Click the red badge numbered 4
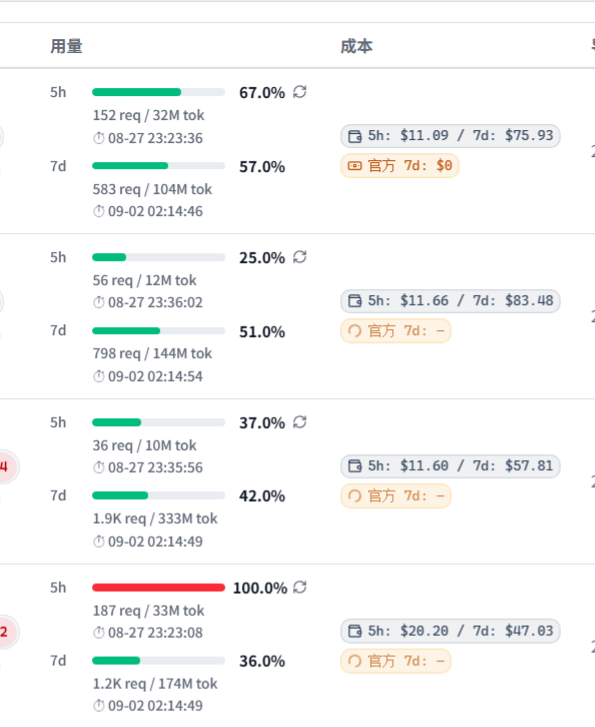The width and height of the screenshot is (595, 727). click(6, 466)
